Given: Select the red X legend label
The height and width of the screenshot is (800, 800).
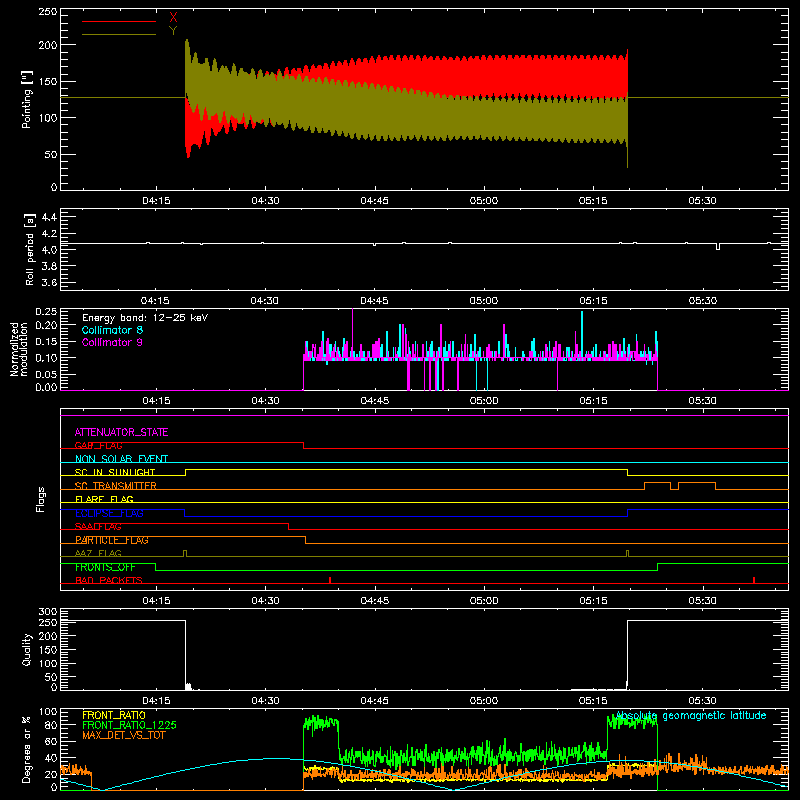Looking at the screenshot, I should (x=173, y=18).
